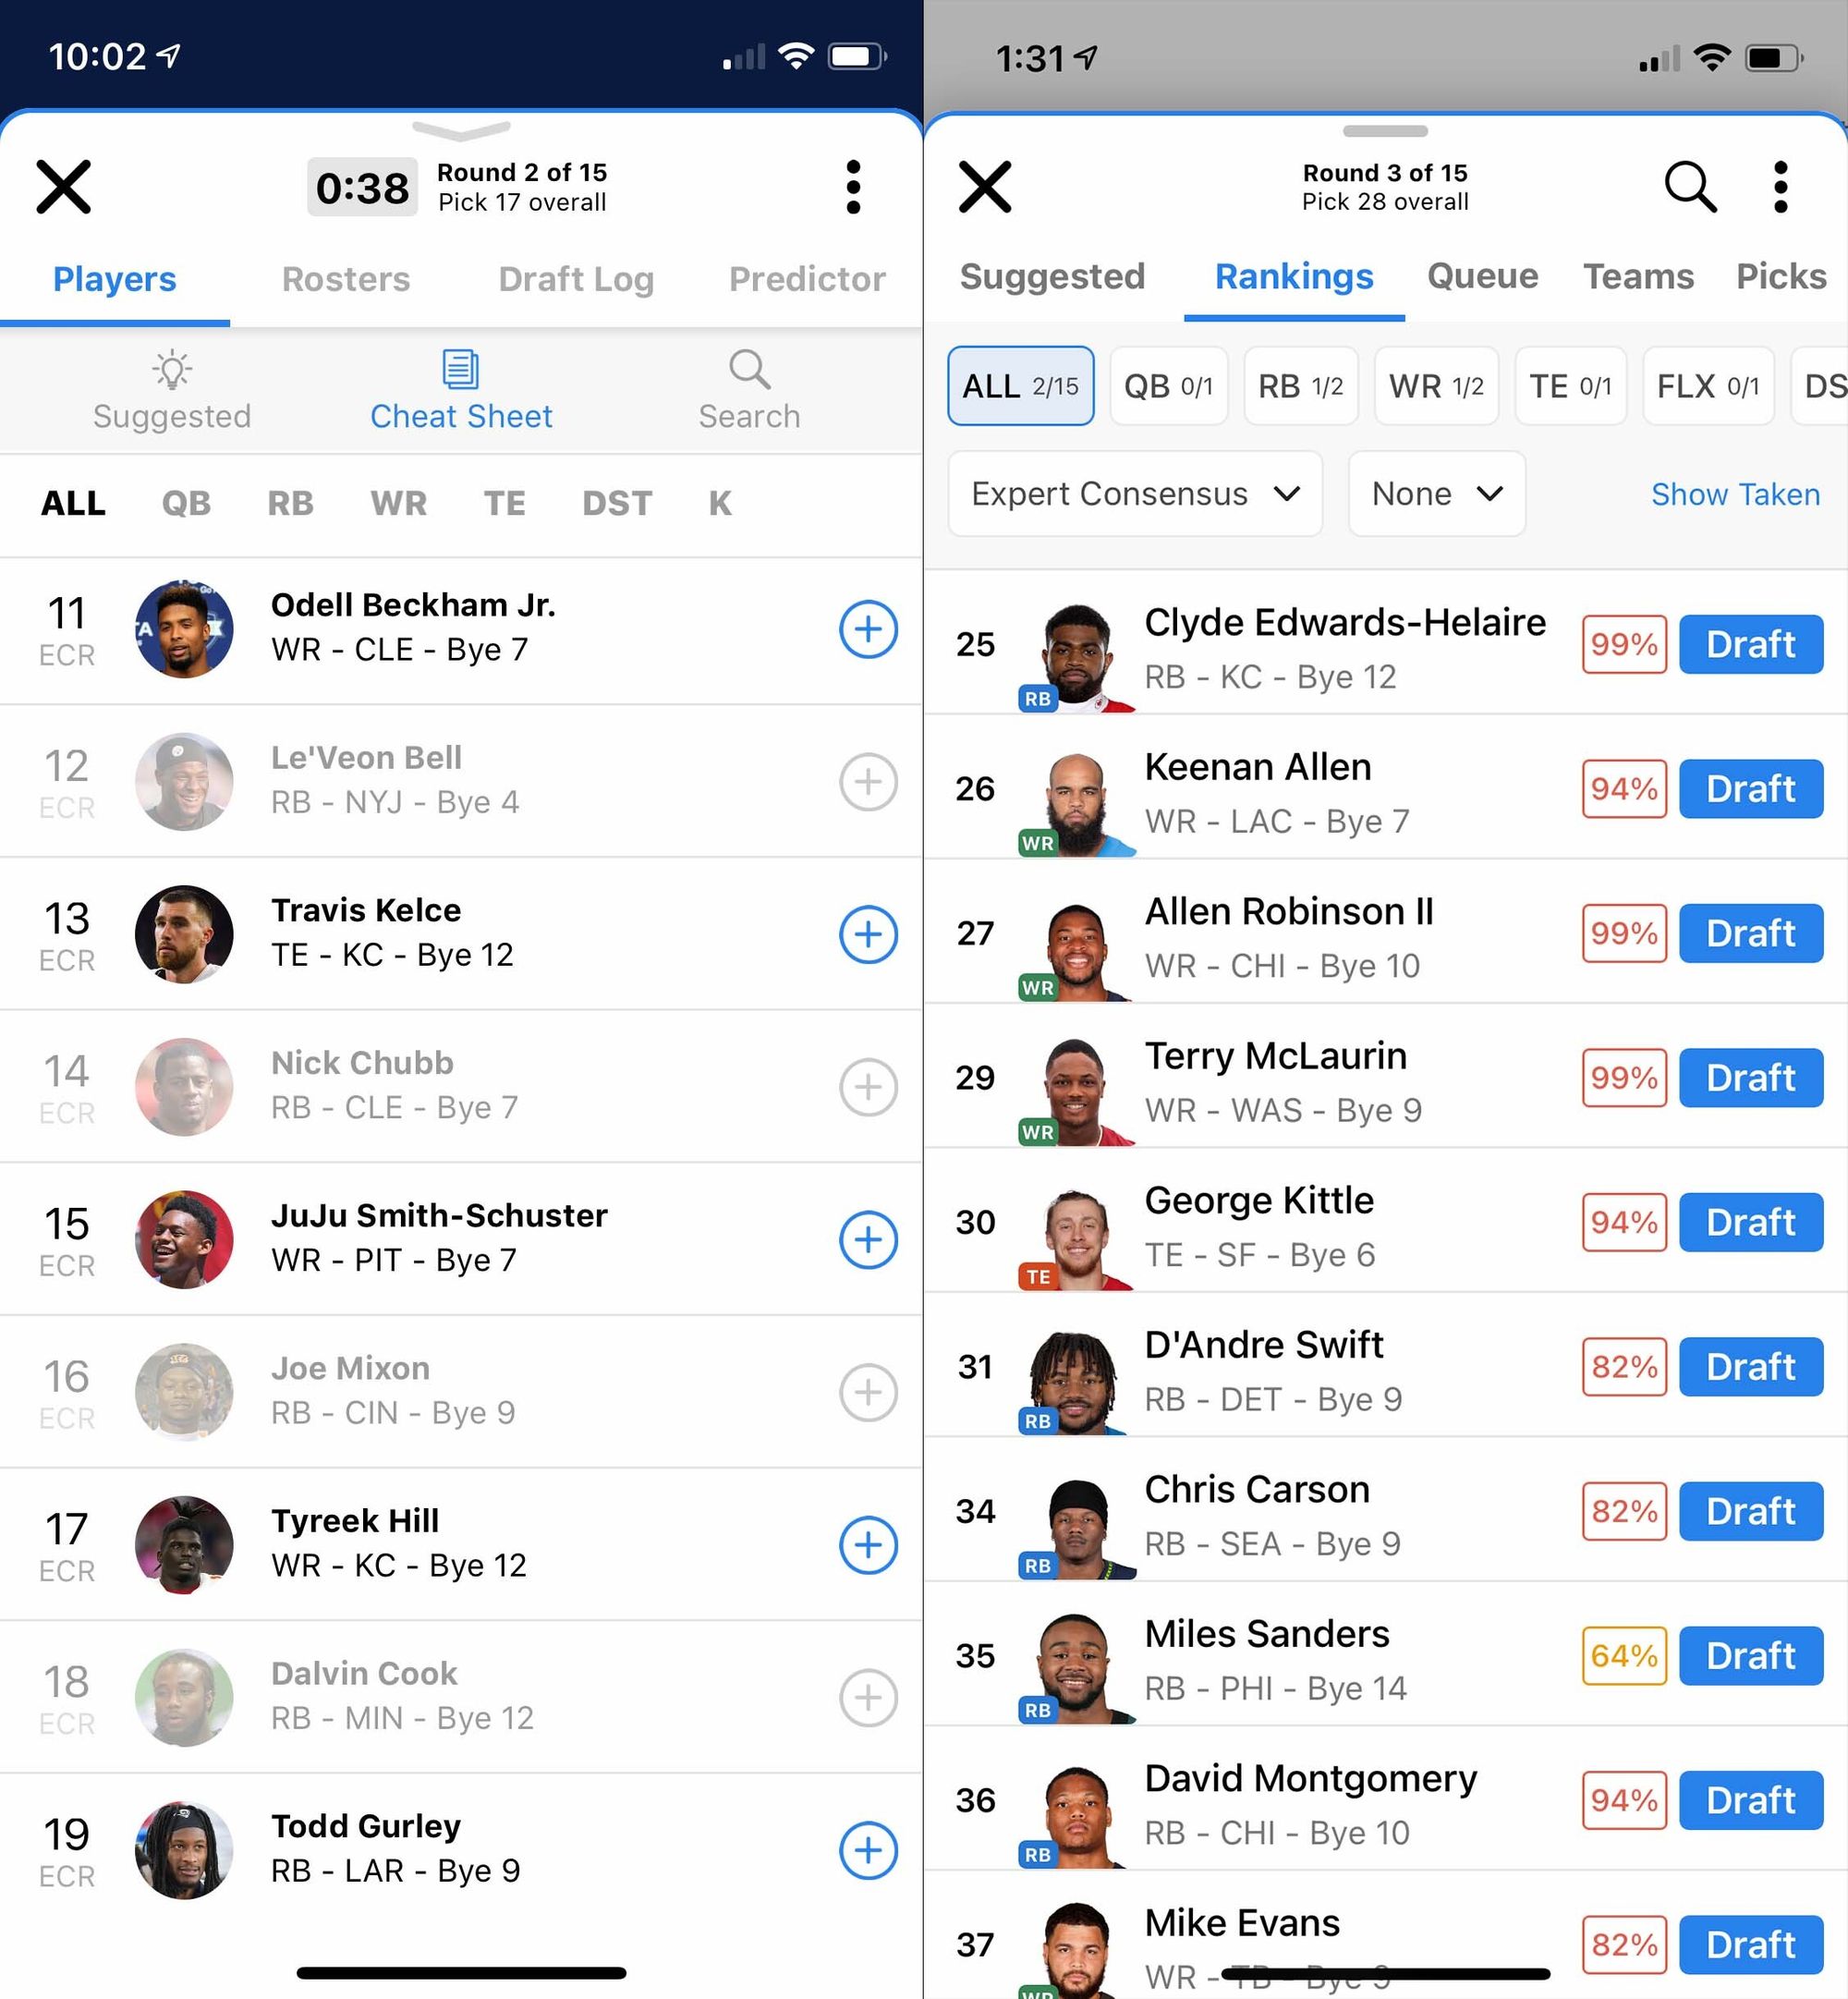Viewport: 1848px width, 1999px height.
Task: Tap the Suggested tab icon on left screen
Action: pyautogui.click(x=173, y=386)
